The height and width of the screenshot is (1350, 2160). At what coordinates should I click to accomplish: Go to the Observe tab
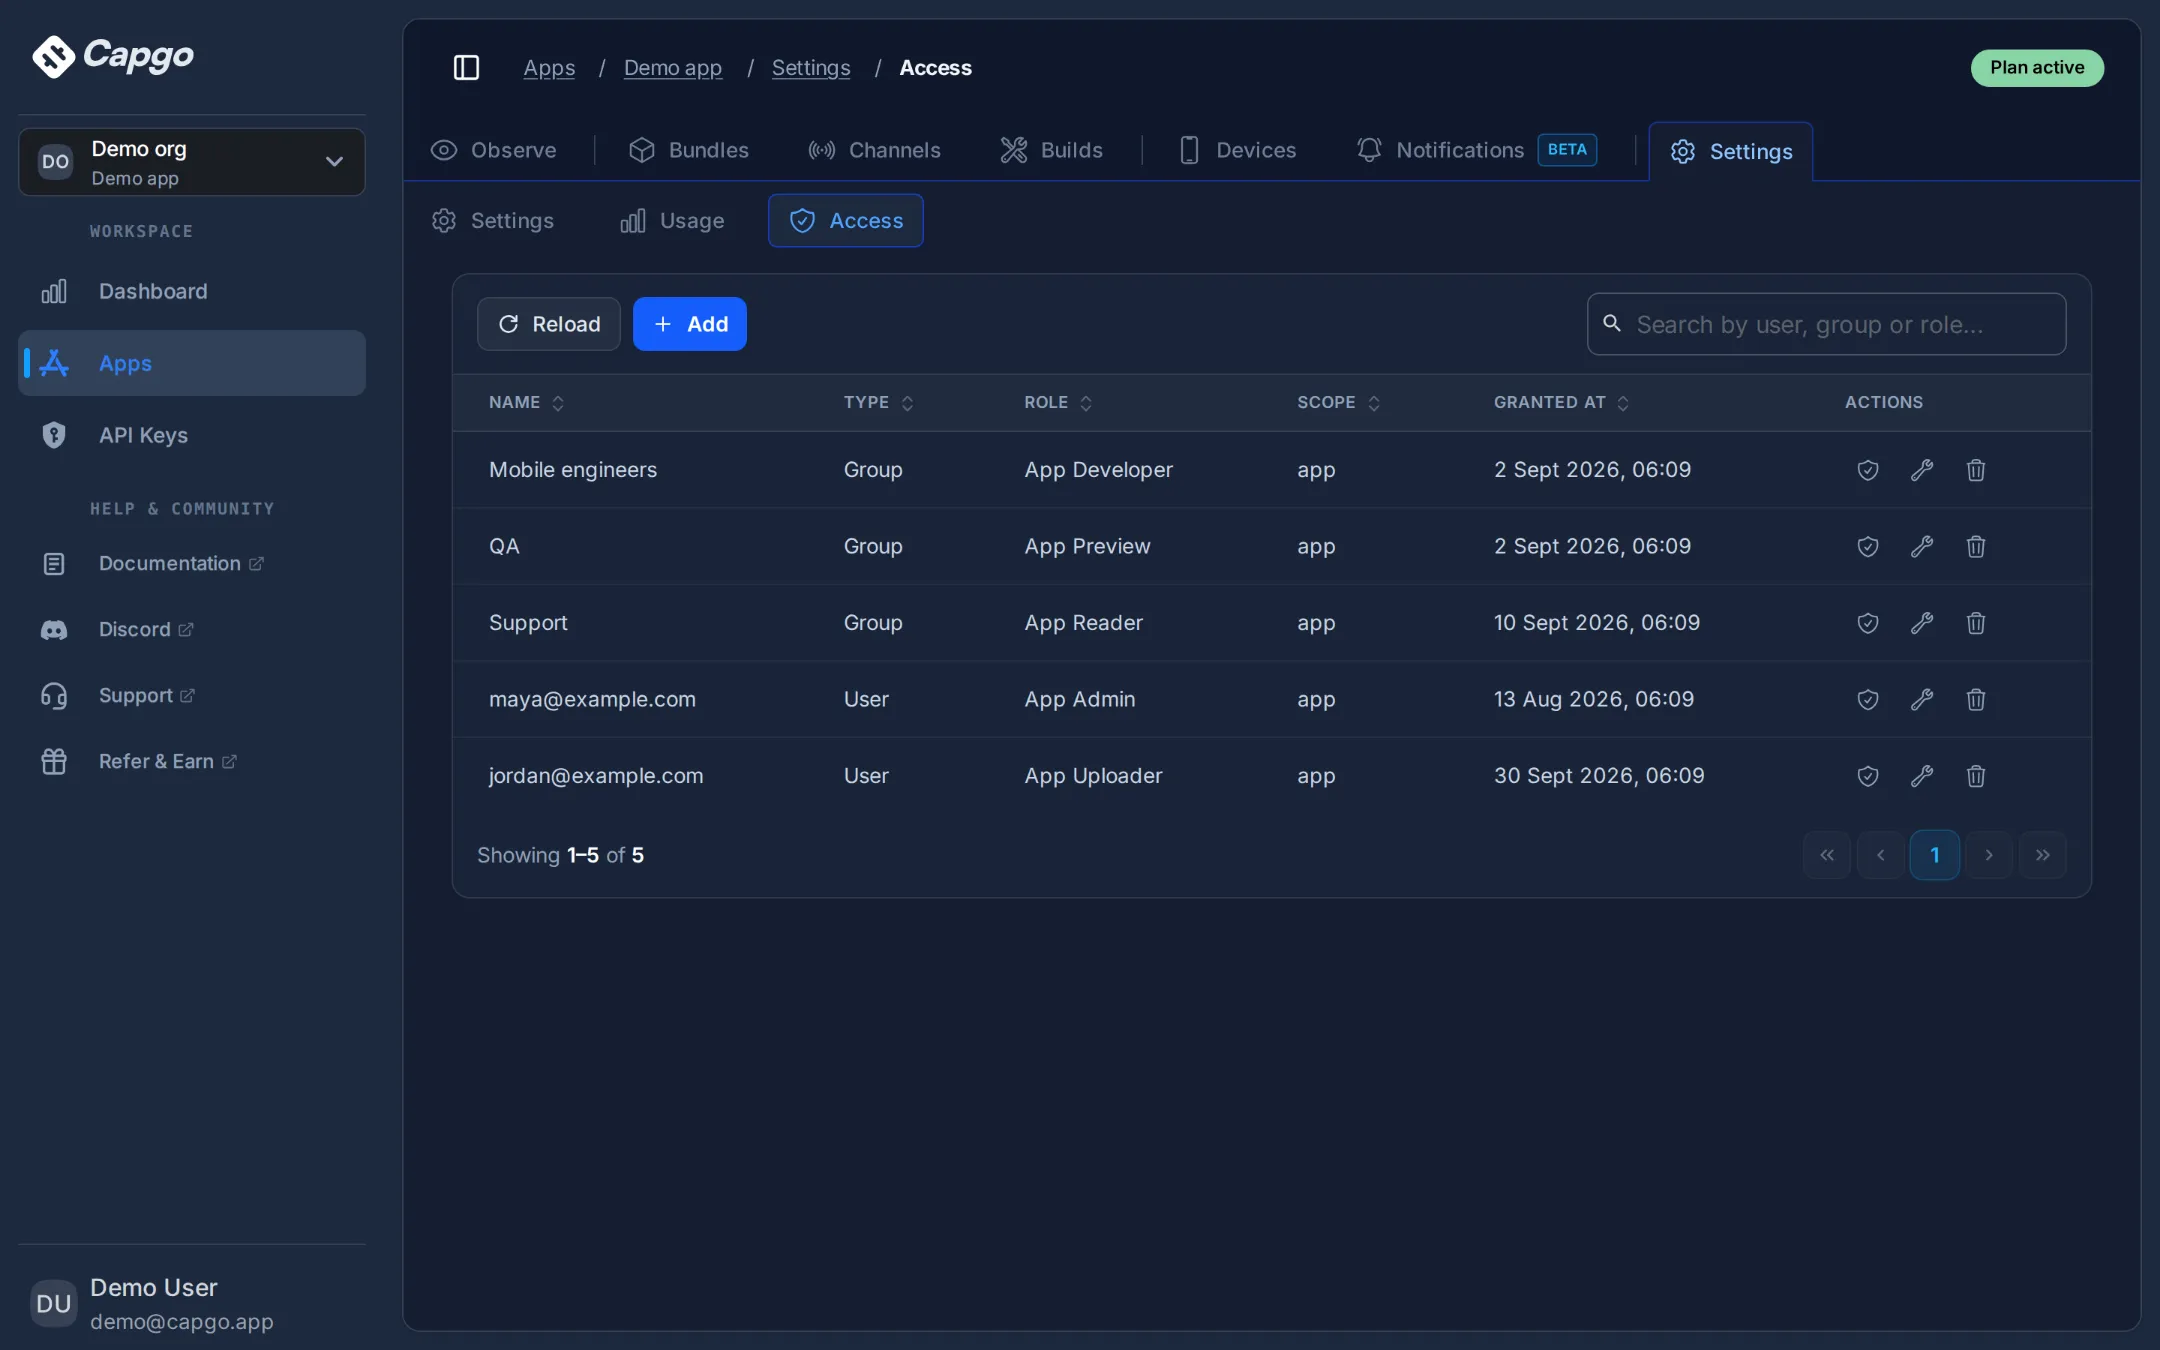click(x=493, y=150)
